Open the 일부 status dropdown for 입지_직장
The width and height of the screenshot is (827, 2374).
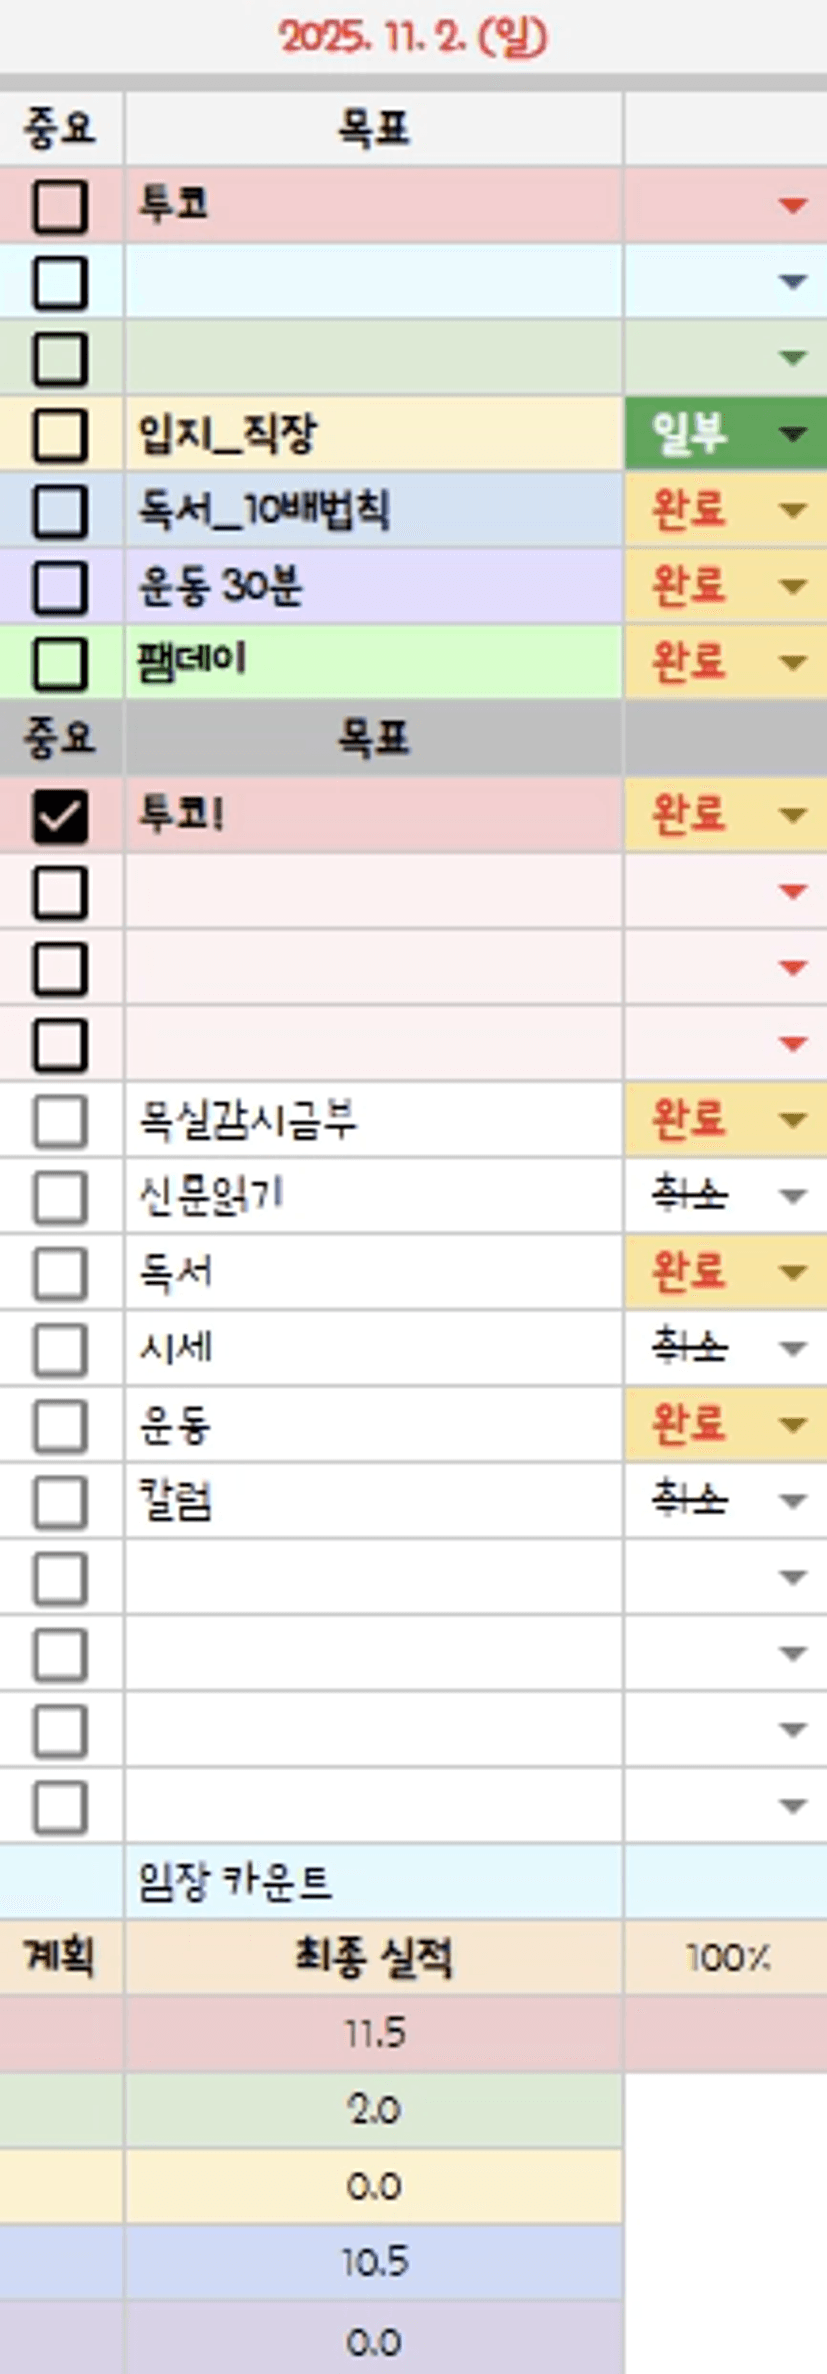point(792,434)
